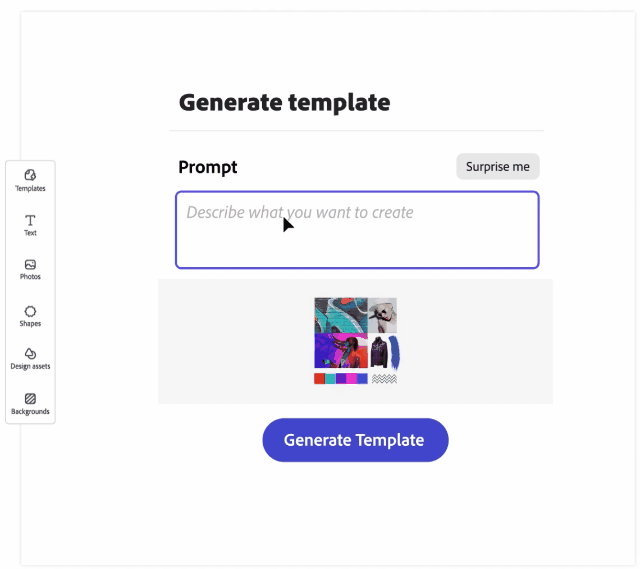Screen dimensions: 640x569
Task: Pick the blue color swatch
Action: point(363,379)
